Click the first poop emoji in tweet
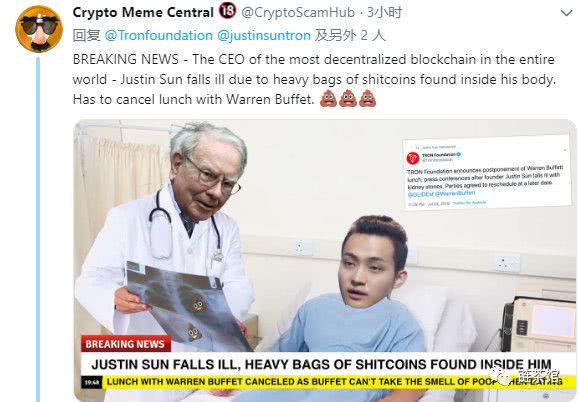578x402 pixels. tap(328, 99)
